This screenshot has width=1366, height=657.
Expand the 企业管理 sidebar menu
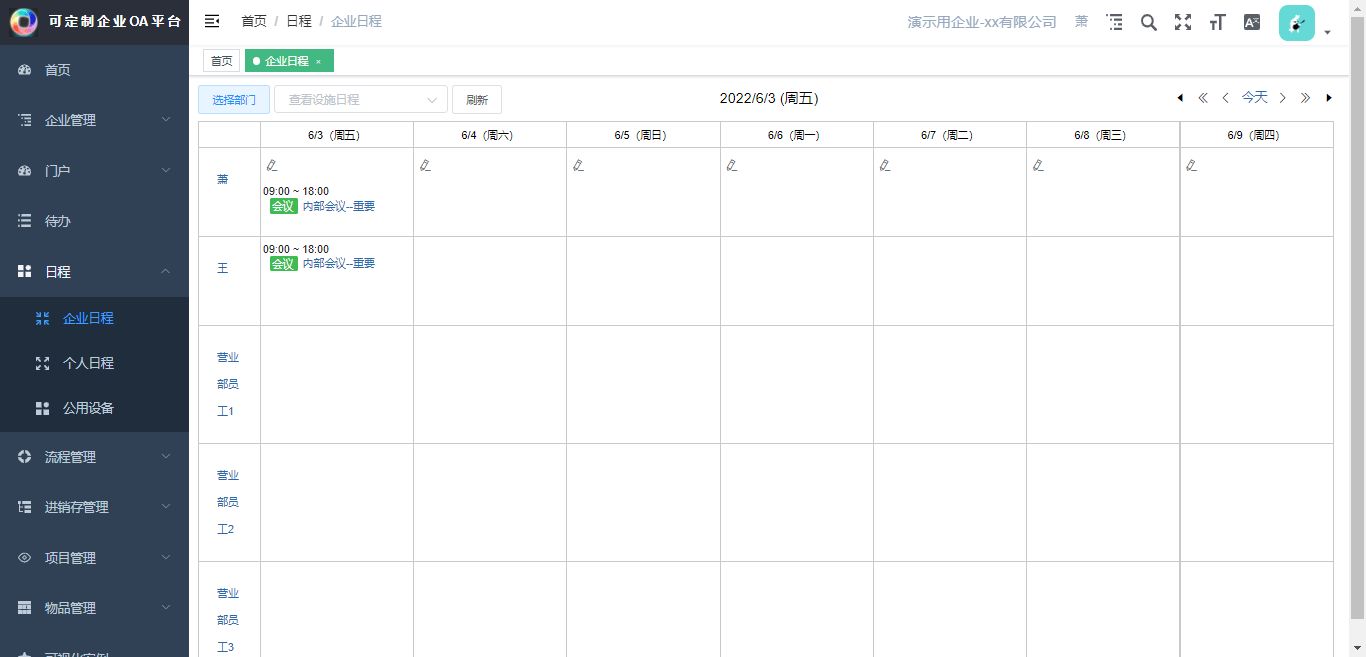point(94,120)
